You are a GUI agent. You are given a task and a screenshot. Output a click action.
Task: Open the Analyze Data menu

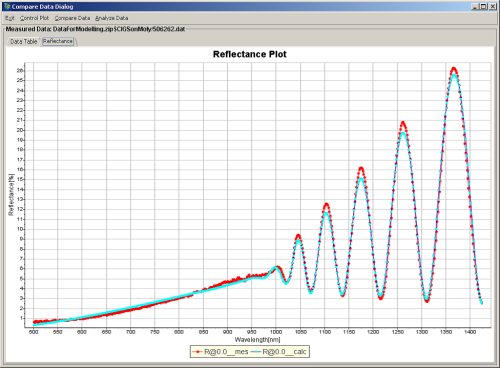112,18
